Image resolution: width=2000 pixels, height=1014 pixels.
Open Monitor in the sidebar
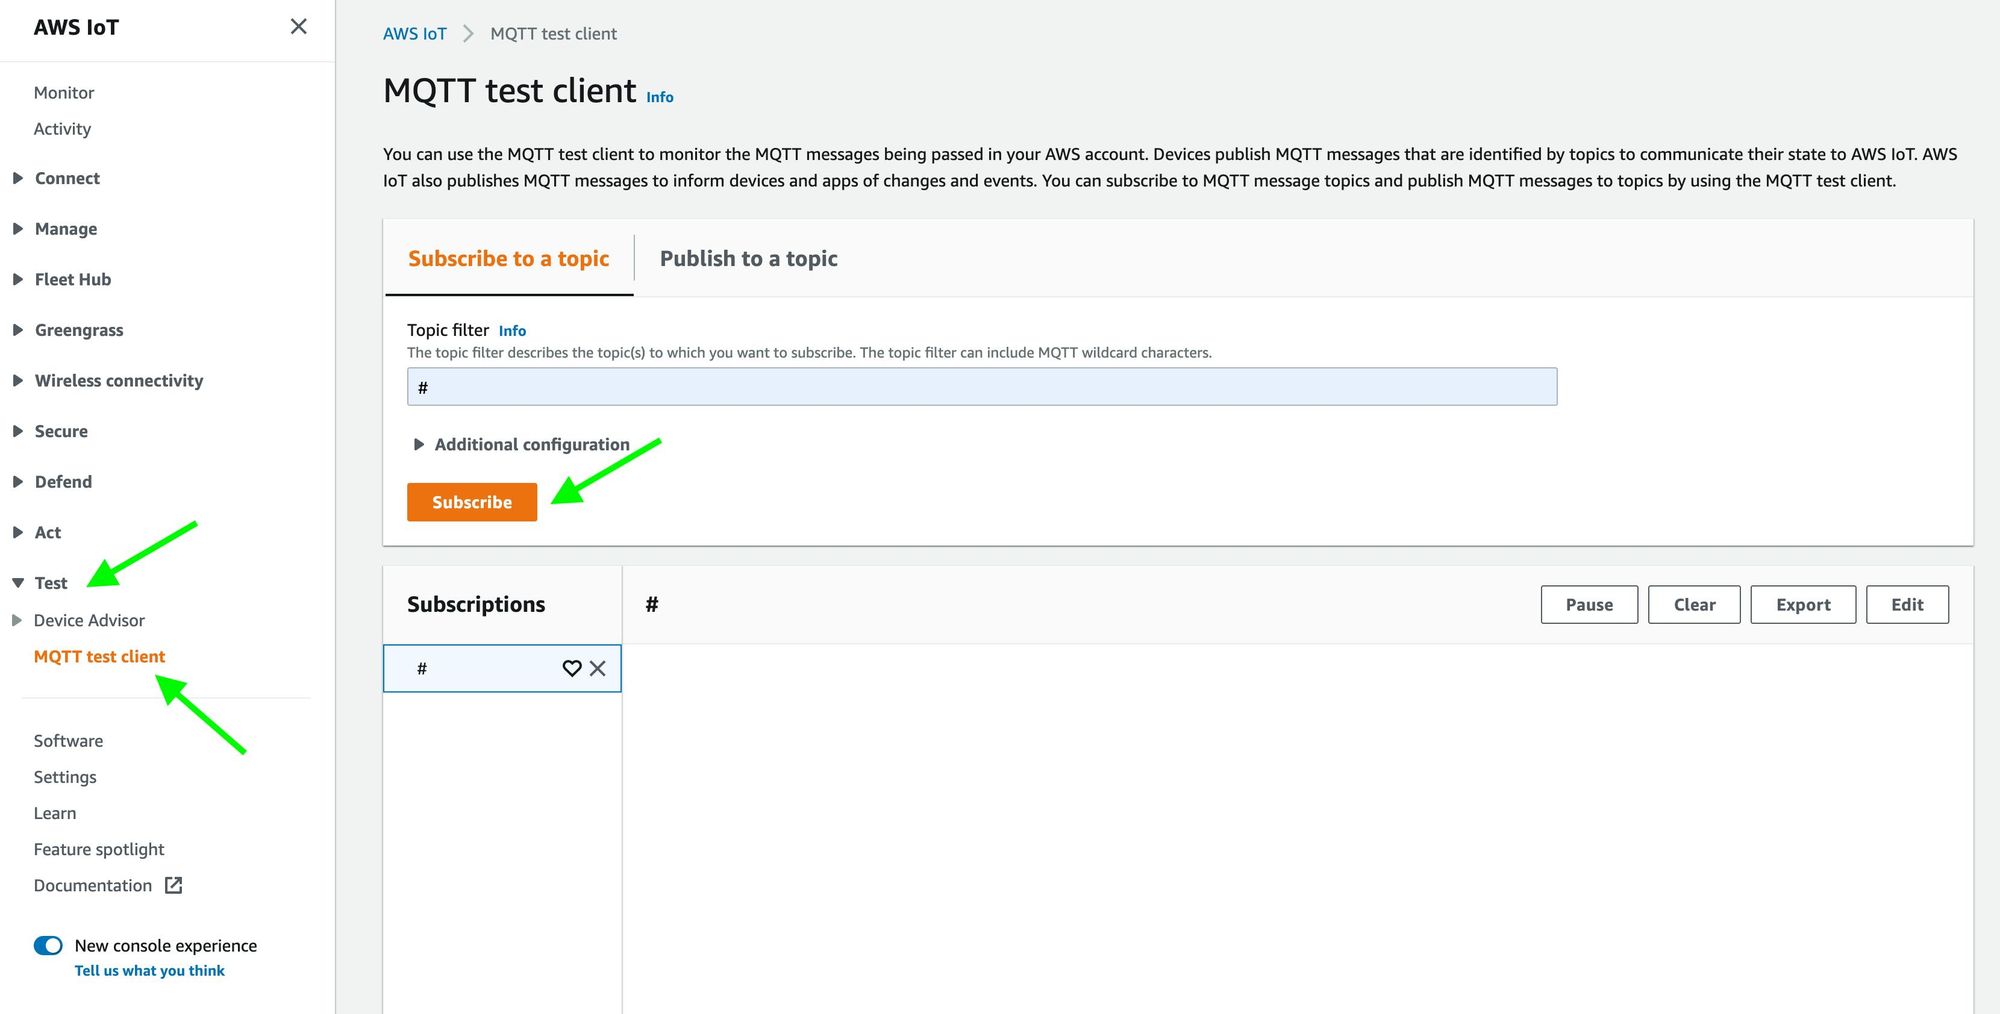(x=64, y=92)
